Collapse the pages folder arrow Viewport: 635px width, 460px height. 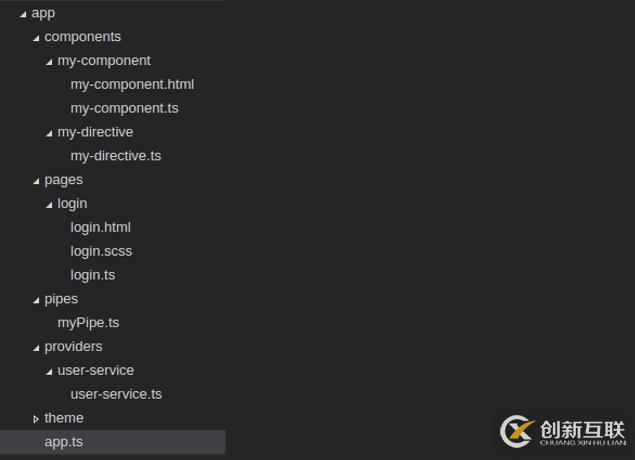point(36,181)
